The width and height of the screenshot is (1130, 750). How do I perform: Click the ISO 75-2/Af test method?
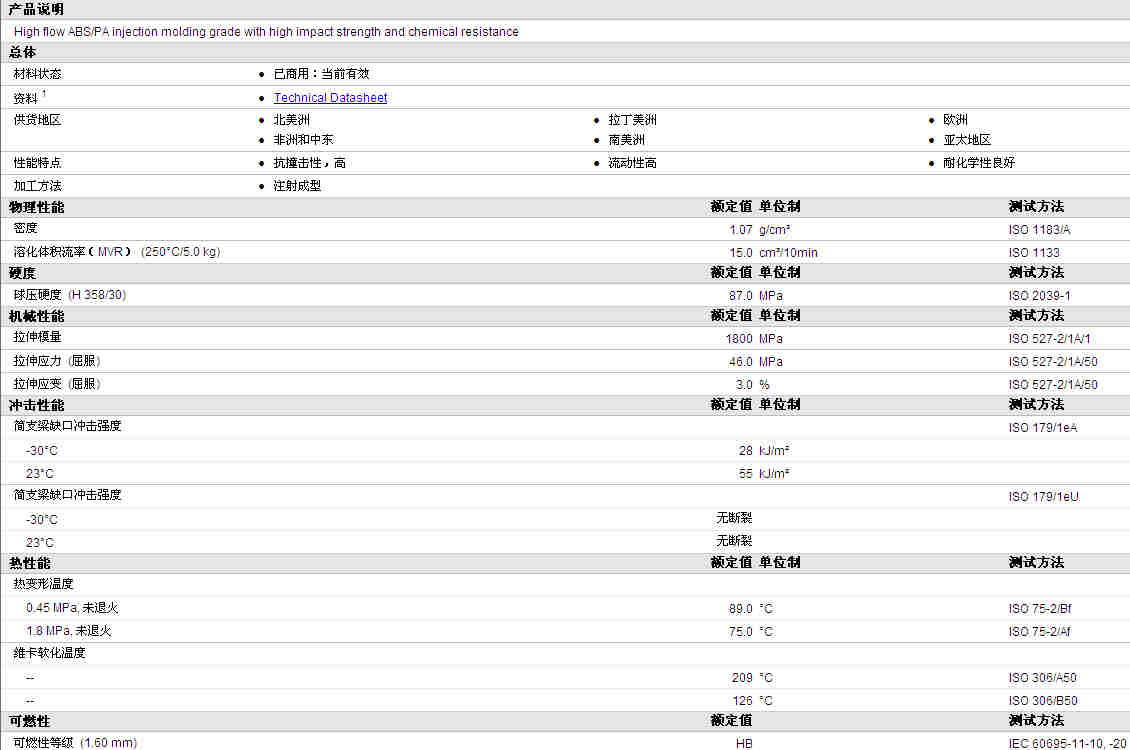(x=1039, y=632)
